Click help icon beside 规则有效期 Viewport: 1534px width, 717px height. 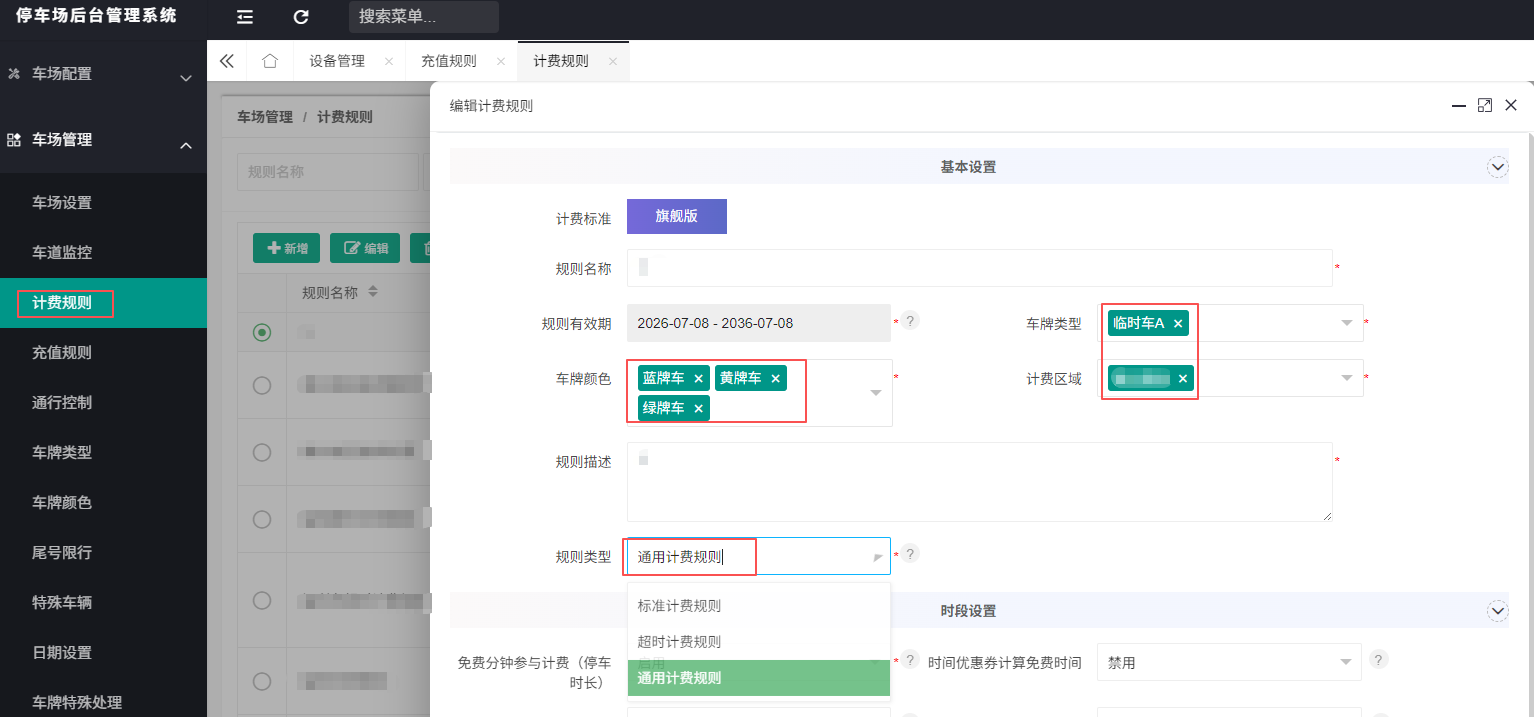911,321
